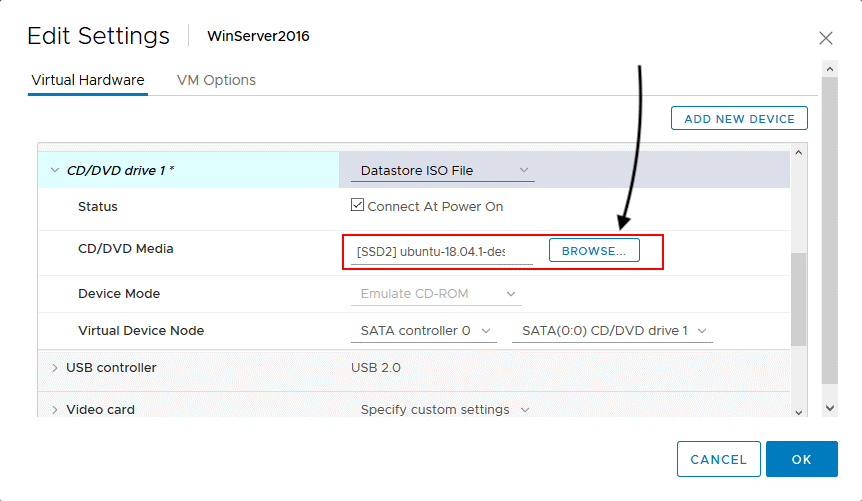Click the inner hardware list scroll-down arrow
The width and height of the screenshot is (862, 501).
pos(797,410)
